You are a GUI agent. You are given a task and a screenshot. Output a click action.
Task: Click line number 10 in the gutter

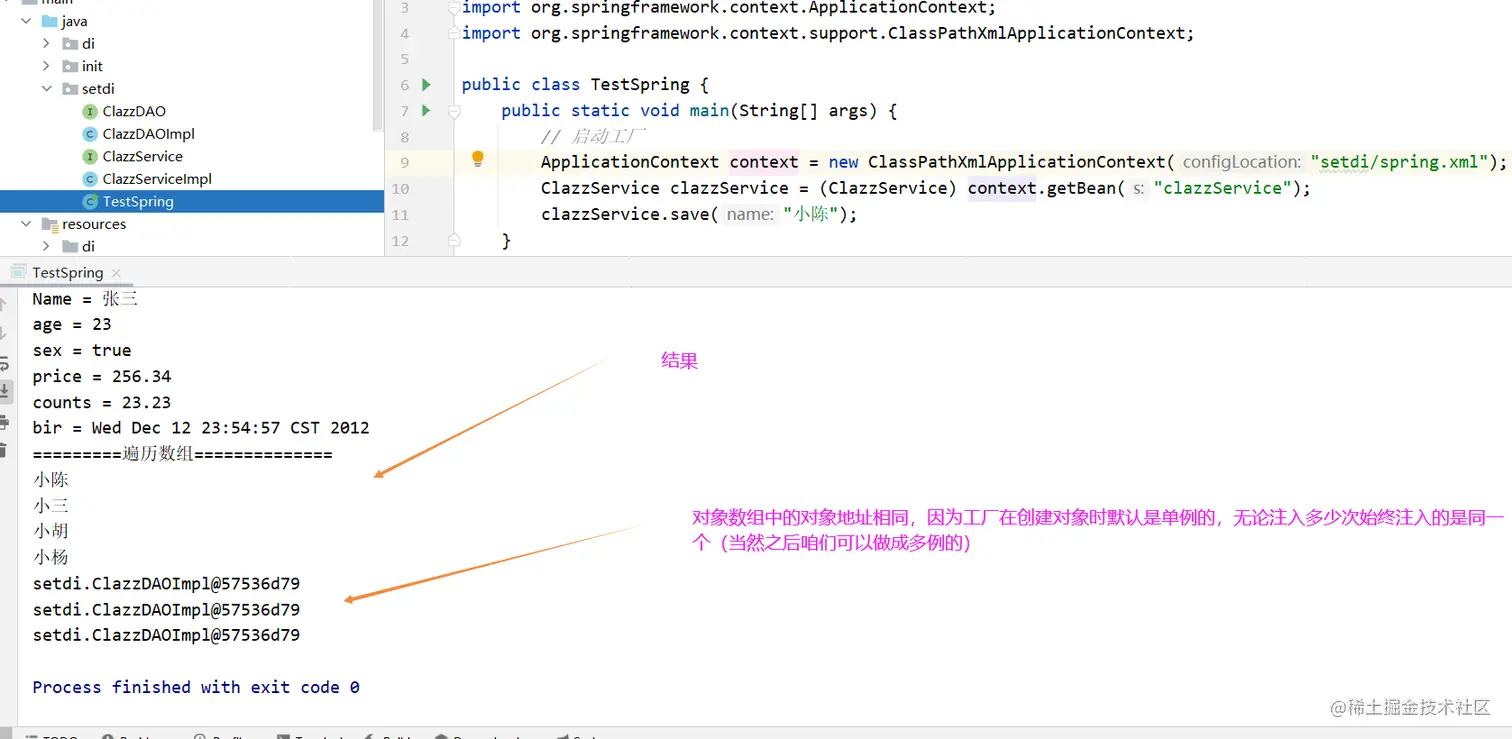point(400,188)
